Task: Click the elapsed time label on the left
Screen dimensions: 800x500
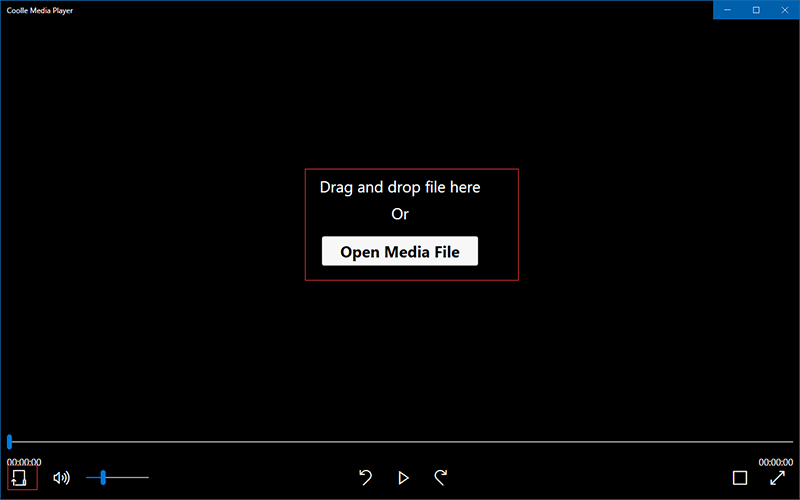Action: 24,462
